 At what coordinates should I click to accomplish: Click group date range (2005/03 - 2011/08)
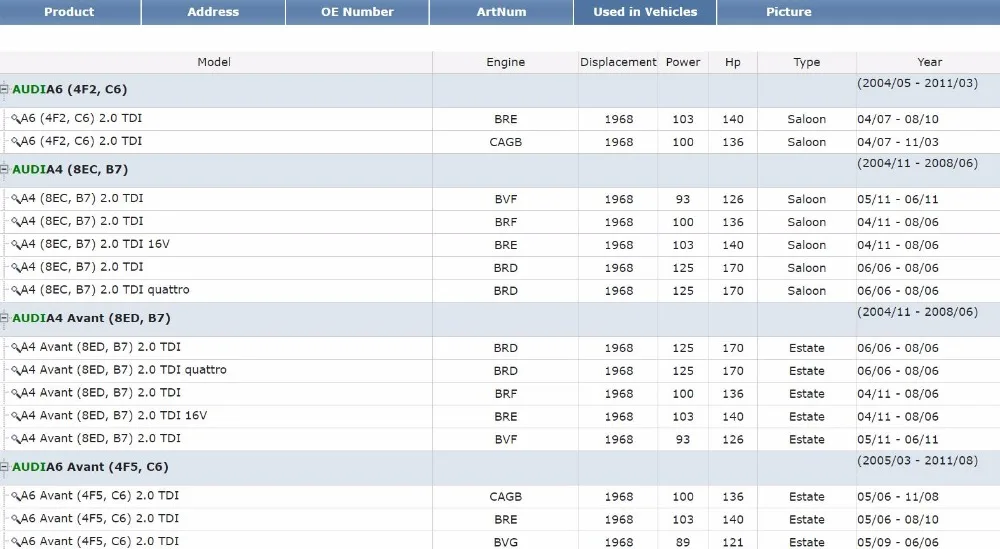click(x=917, y=460)
